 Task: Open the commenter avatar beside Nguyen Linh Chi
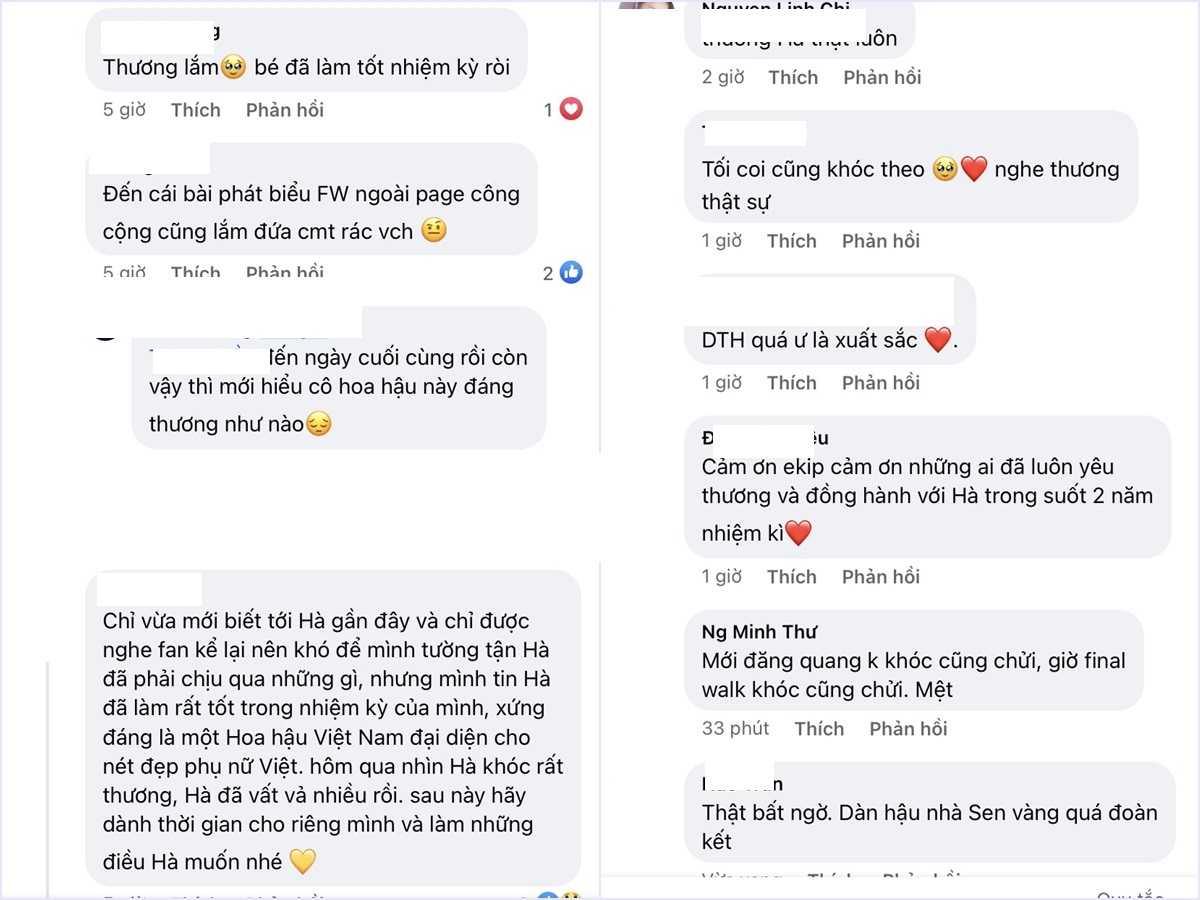click(646, 5)
